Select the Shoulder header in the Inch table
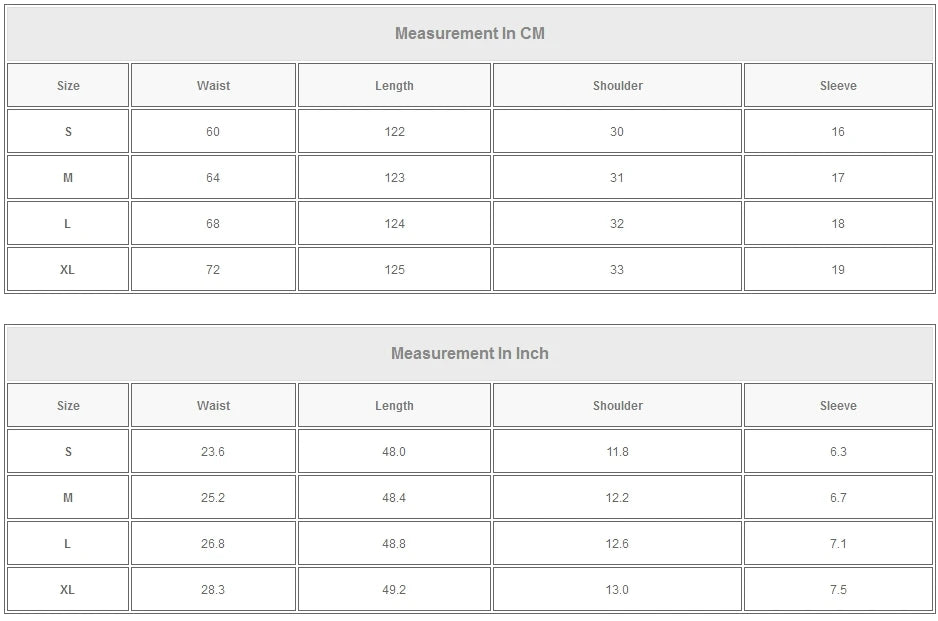 click(x=617, y=406)
